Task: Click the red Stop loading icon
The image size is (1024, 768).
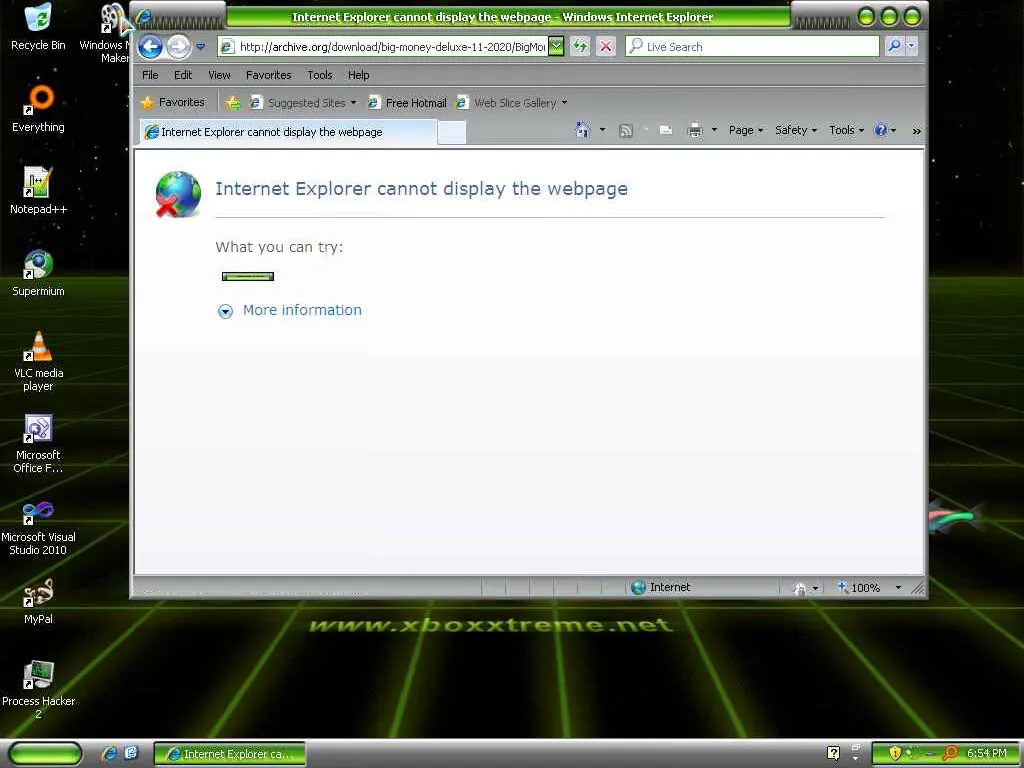Action: (x=606, y=46)
